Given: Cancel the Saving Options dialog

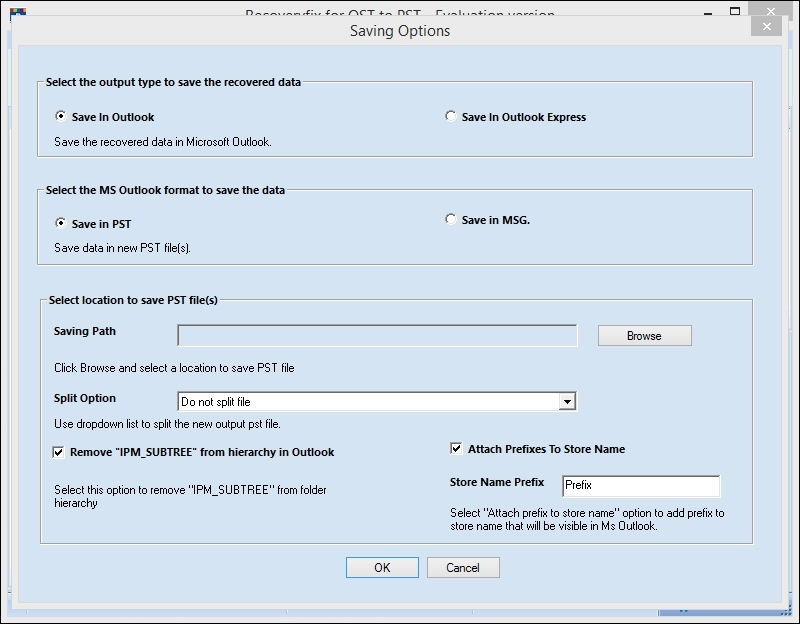Looking at the screenshot, I should point(463,567).
